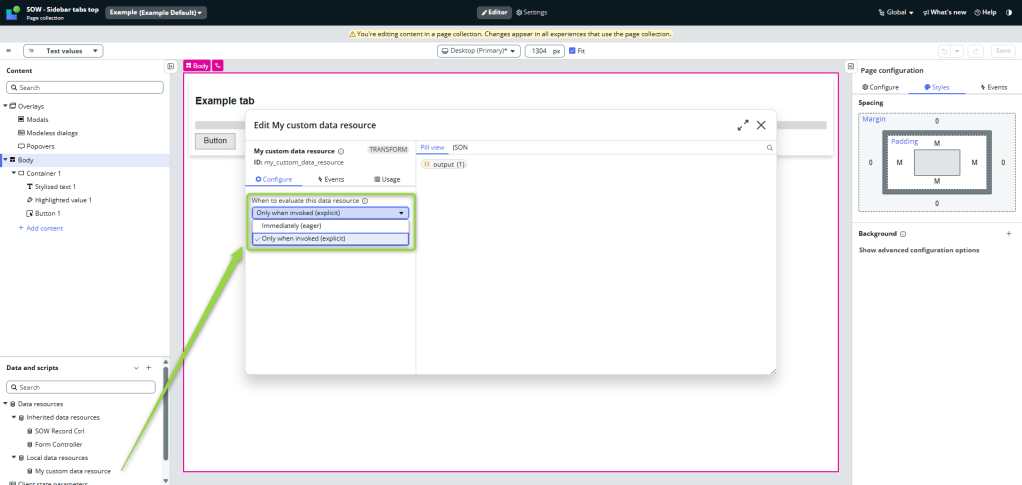Click the Undo arrow icon
Image resolution: width=1022 pixels, height=485 pixels.
(x=944, y=51)
